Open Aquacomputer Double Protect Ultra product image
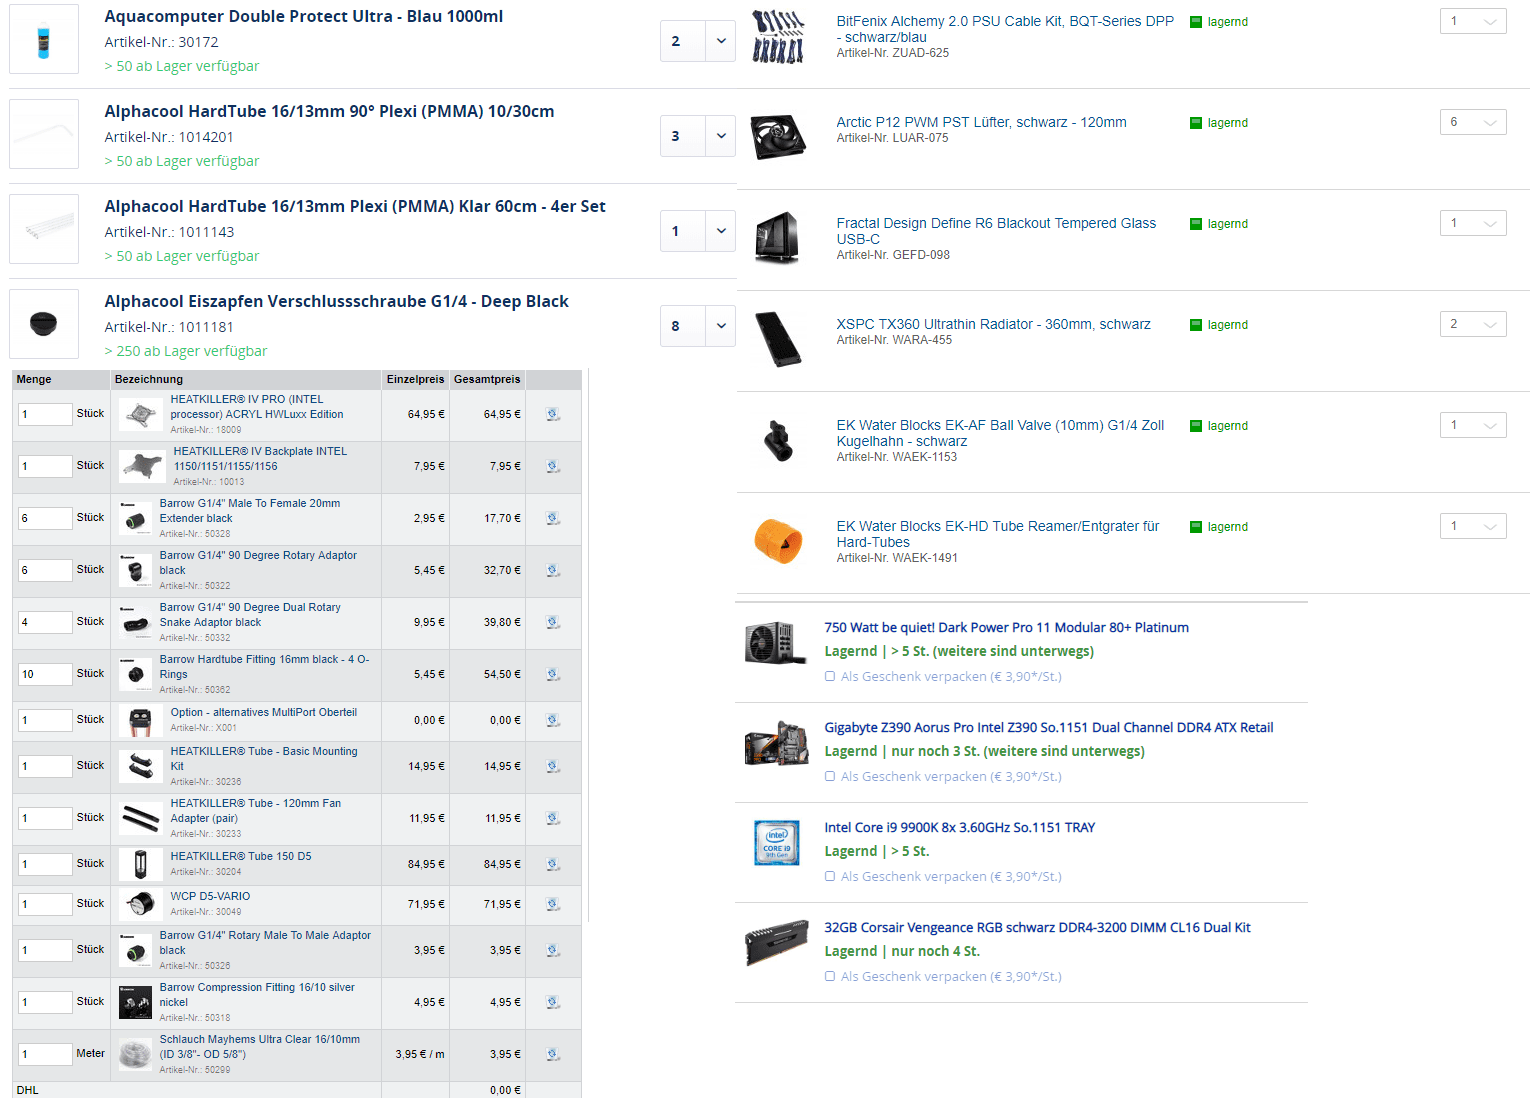The height and width of the screenshot is (1098, 1534). click(x=44, y=39)
